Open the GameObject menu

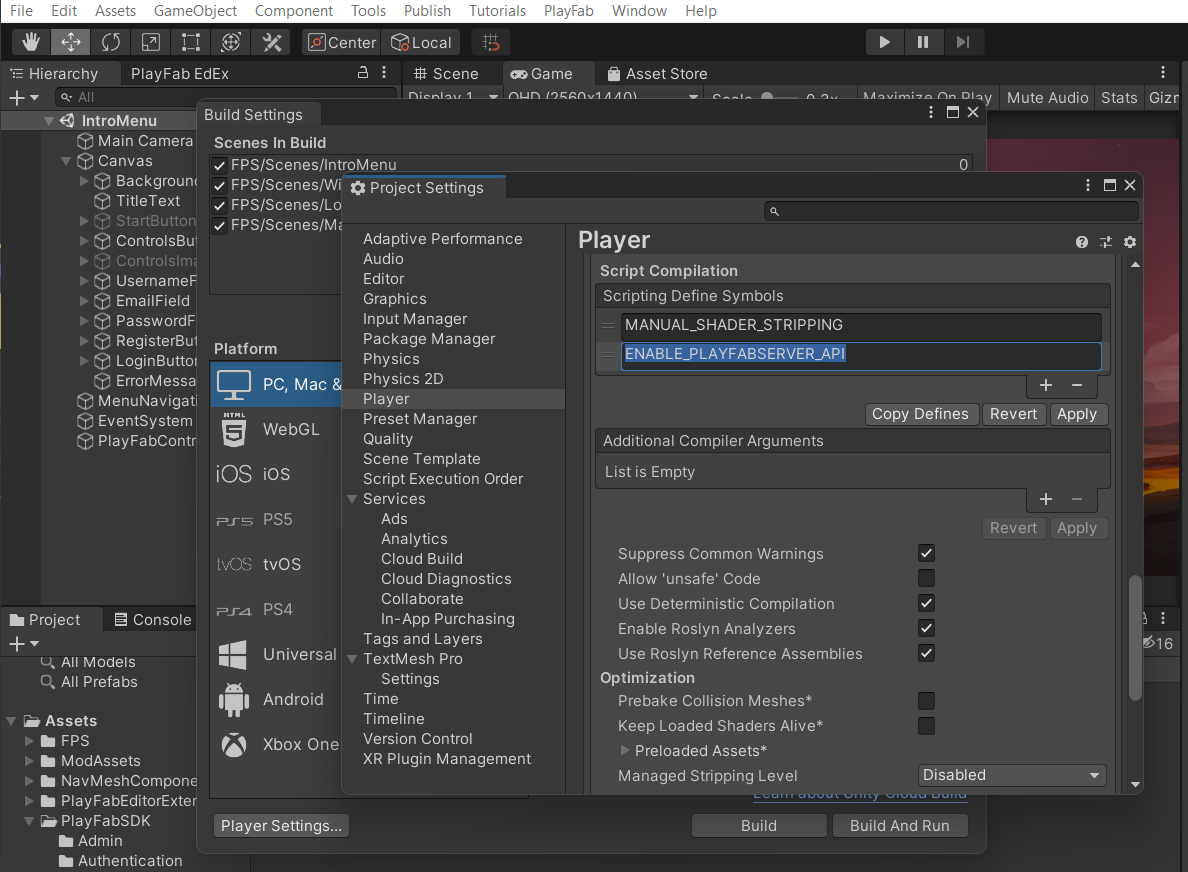coord(195,11)
